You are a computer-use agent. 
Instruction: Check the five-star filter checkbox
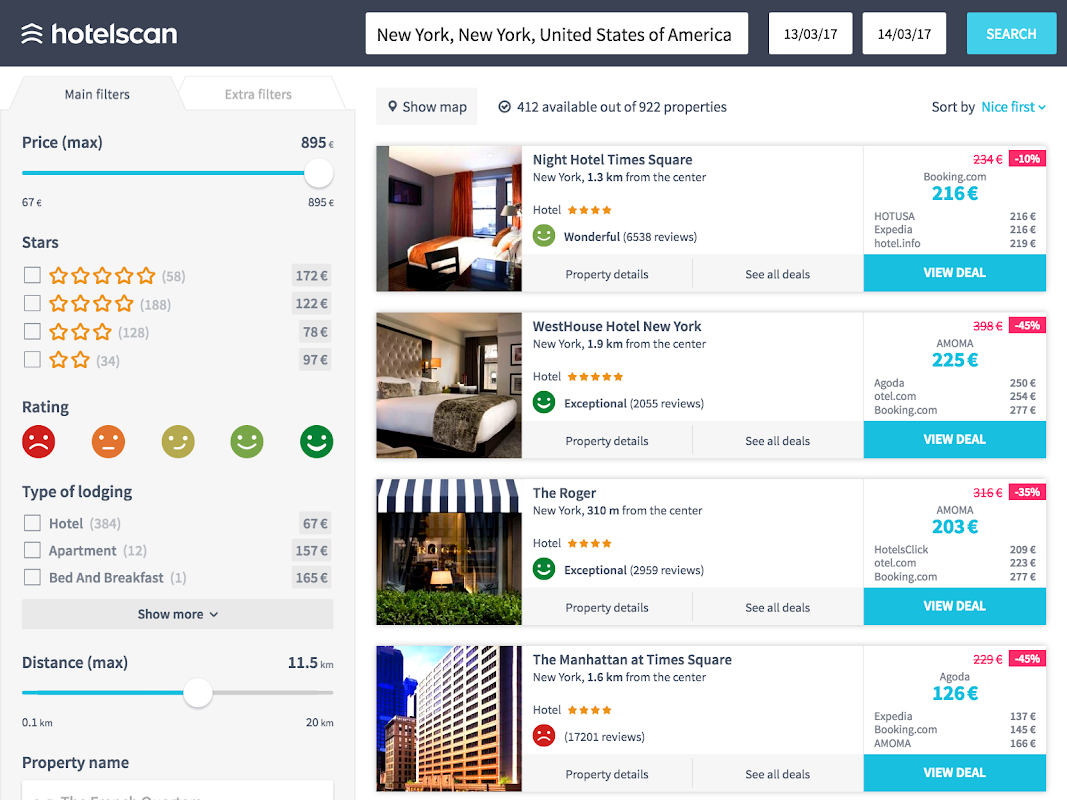(33, 275)
